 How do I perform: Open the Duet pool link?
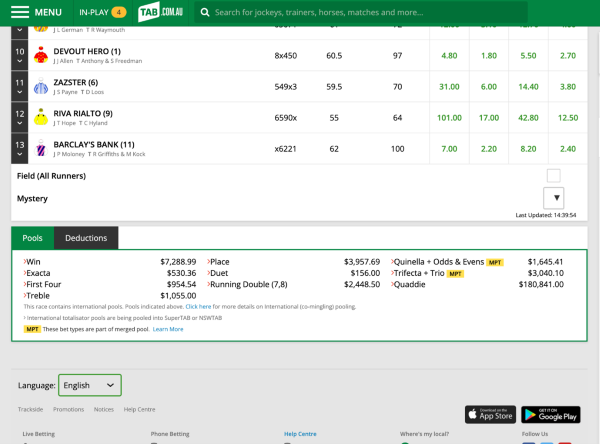click(x=218, y=273)
